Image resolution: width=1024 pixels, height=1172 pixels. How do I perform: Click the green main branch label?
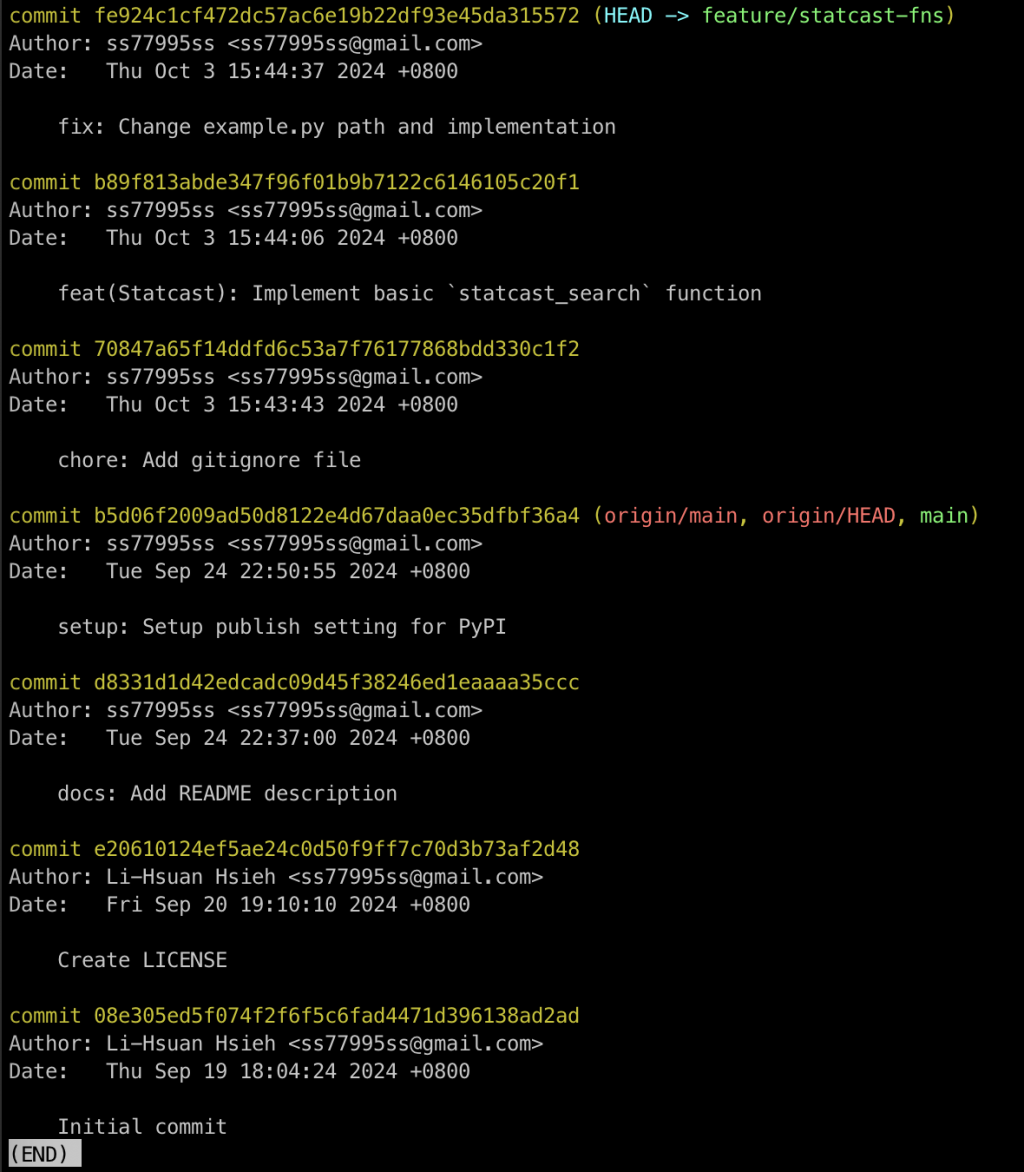click(x=944, y=516)
